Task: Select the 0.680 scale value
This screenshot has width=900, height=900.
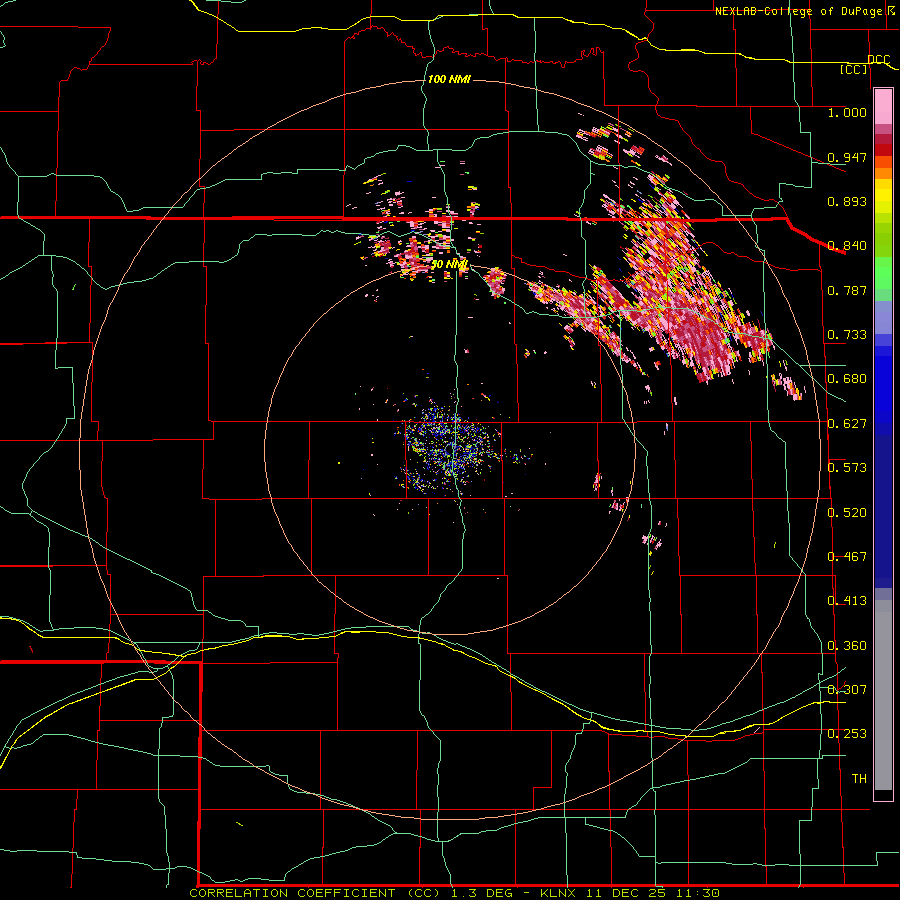Action: (847, 379)
